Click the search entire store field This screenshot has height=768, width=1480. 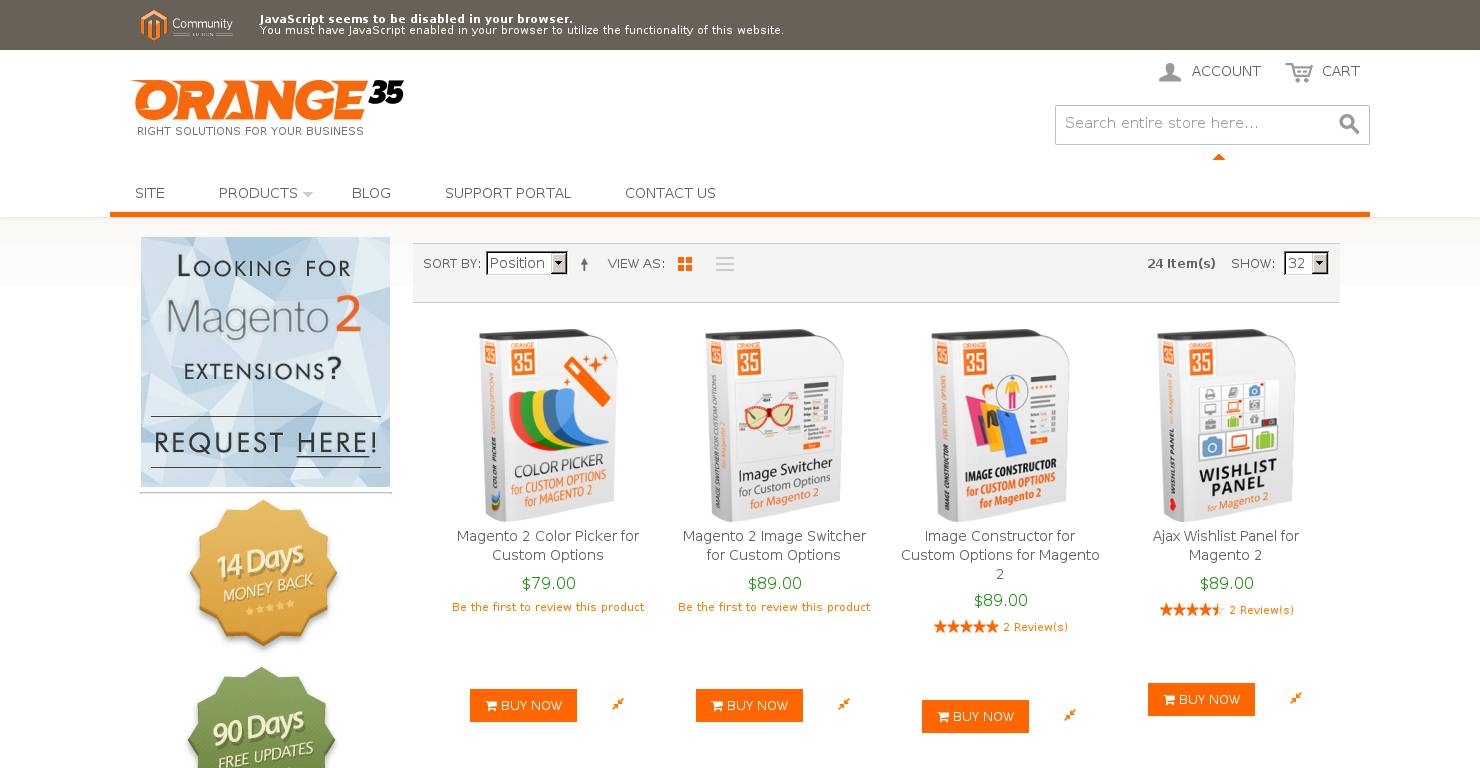click(1195, 124)
